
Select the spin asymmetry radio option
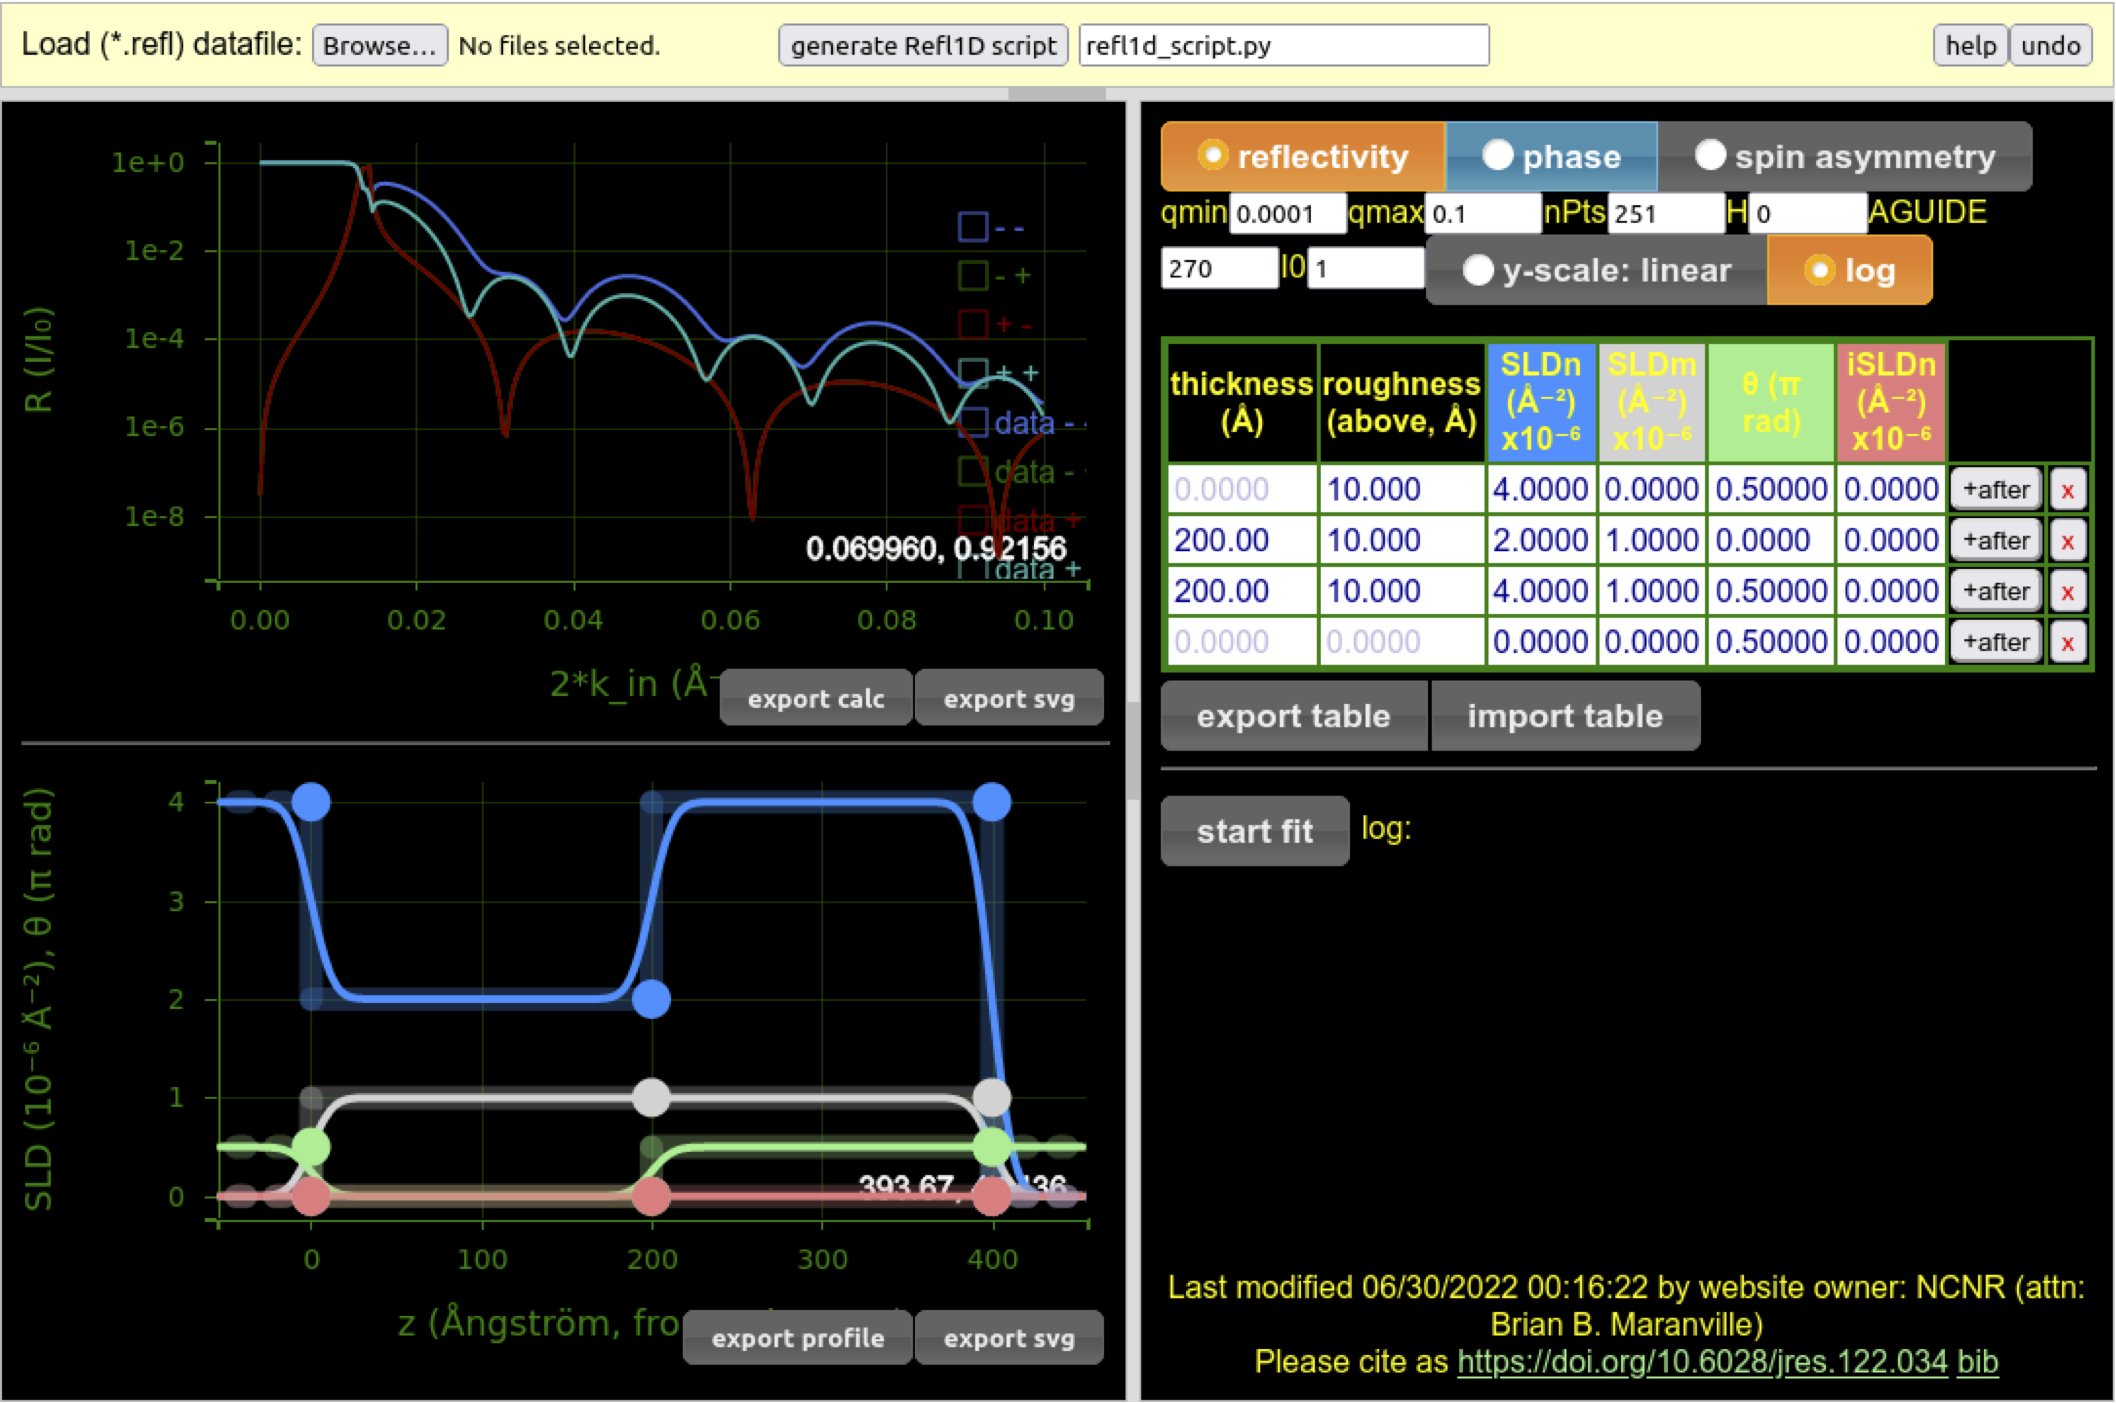click(1710, 156)
